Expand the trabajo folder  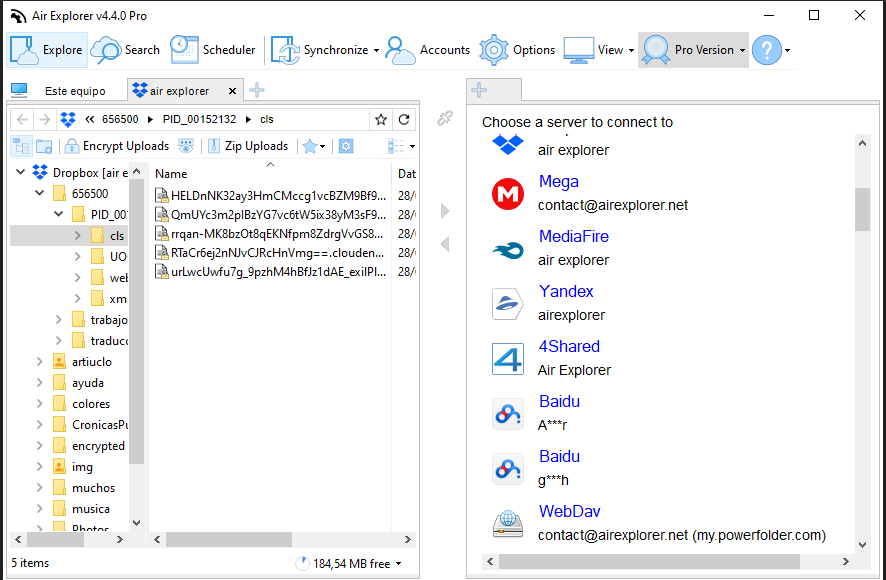pyautogui.click(x=58, y=320)
